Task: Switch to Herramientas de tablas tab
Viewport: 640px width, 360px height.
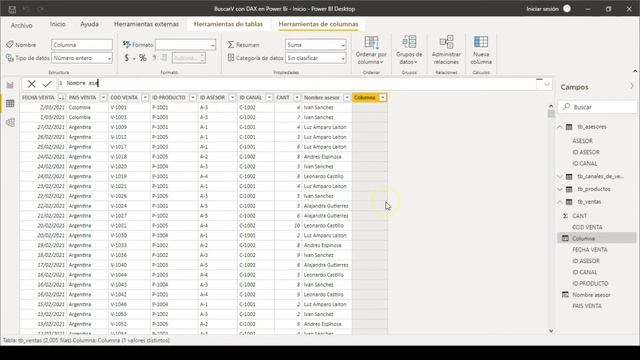Action: coord(228,24)
